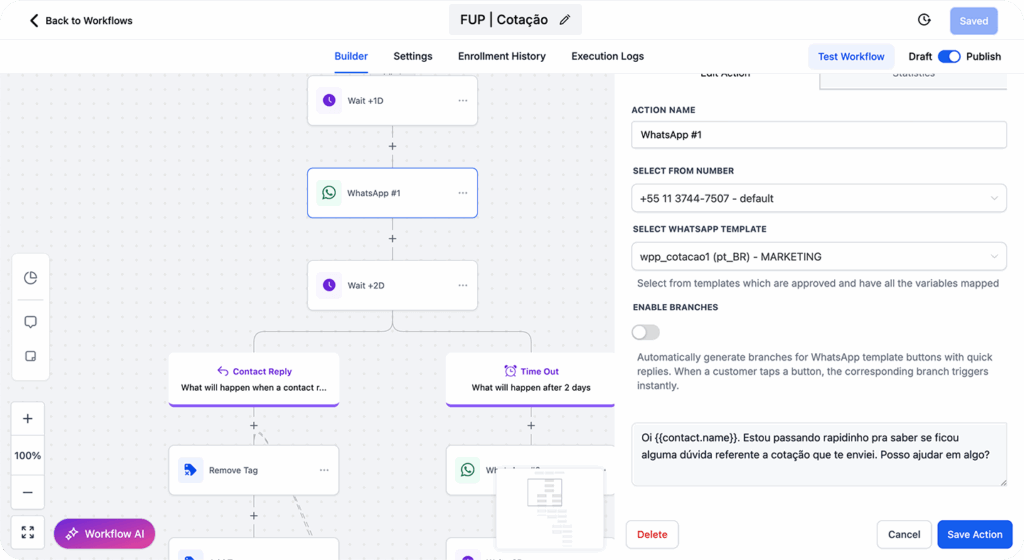The height and width of the screenshot is (560, 1024).
Task: Click the Delete button
Action: [652, 534]
